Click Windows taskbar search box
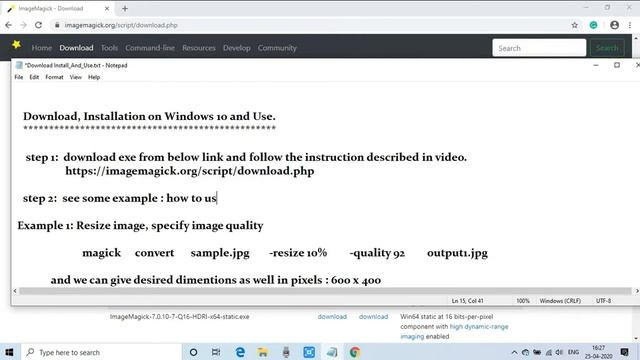The width and height of the screenshot is (640, 360). (x=100, y=352)
